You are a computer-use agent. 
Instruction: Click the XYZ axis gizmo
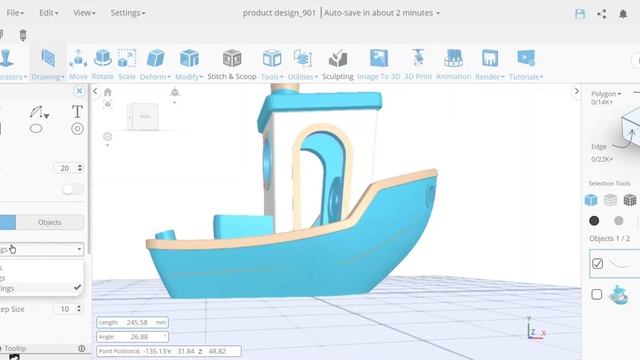pos(535,329)
